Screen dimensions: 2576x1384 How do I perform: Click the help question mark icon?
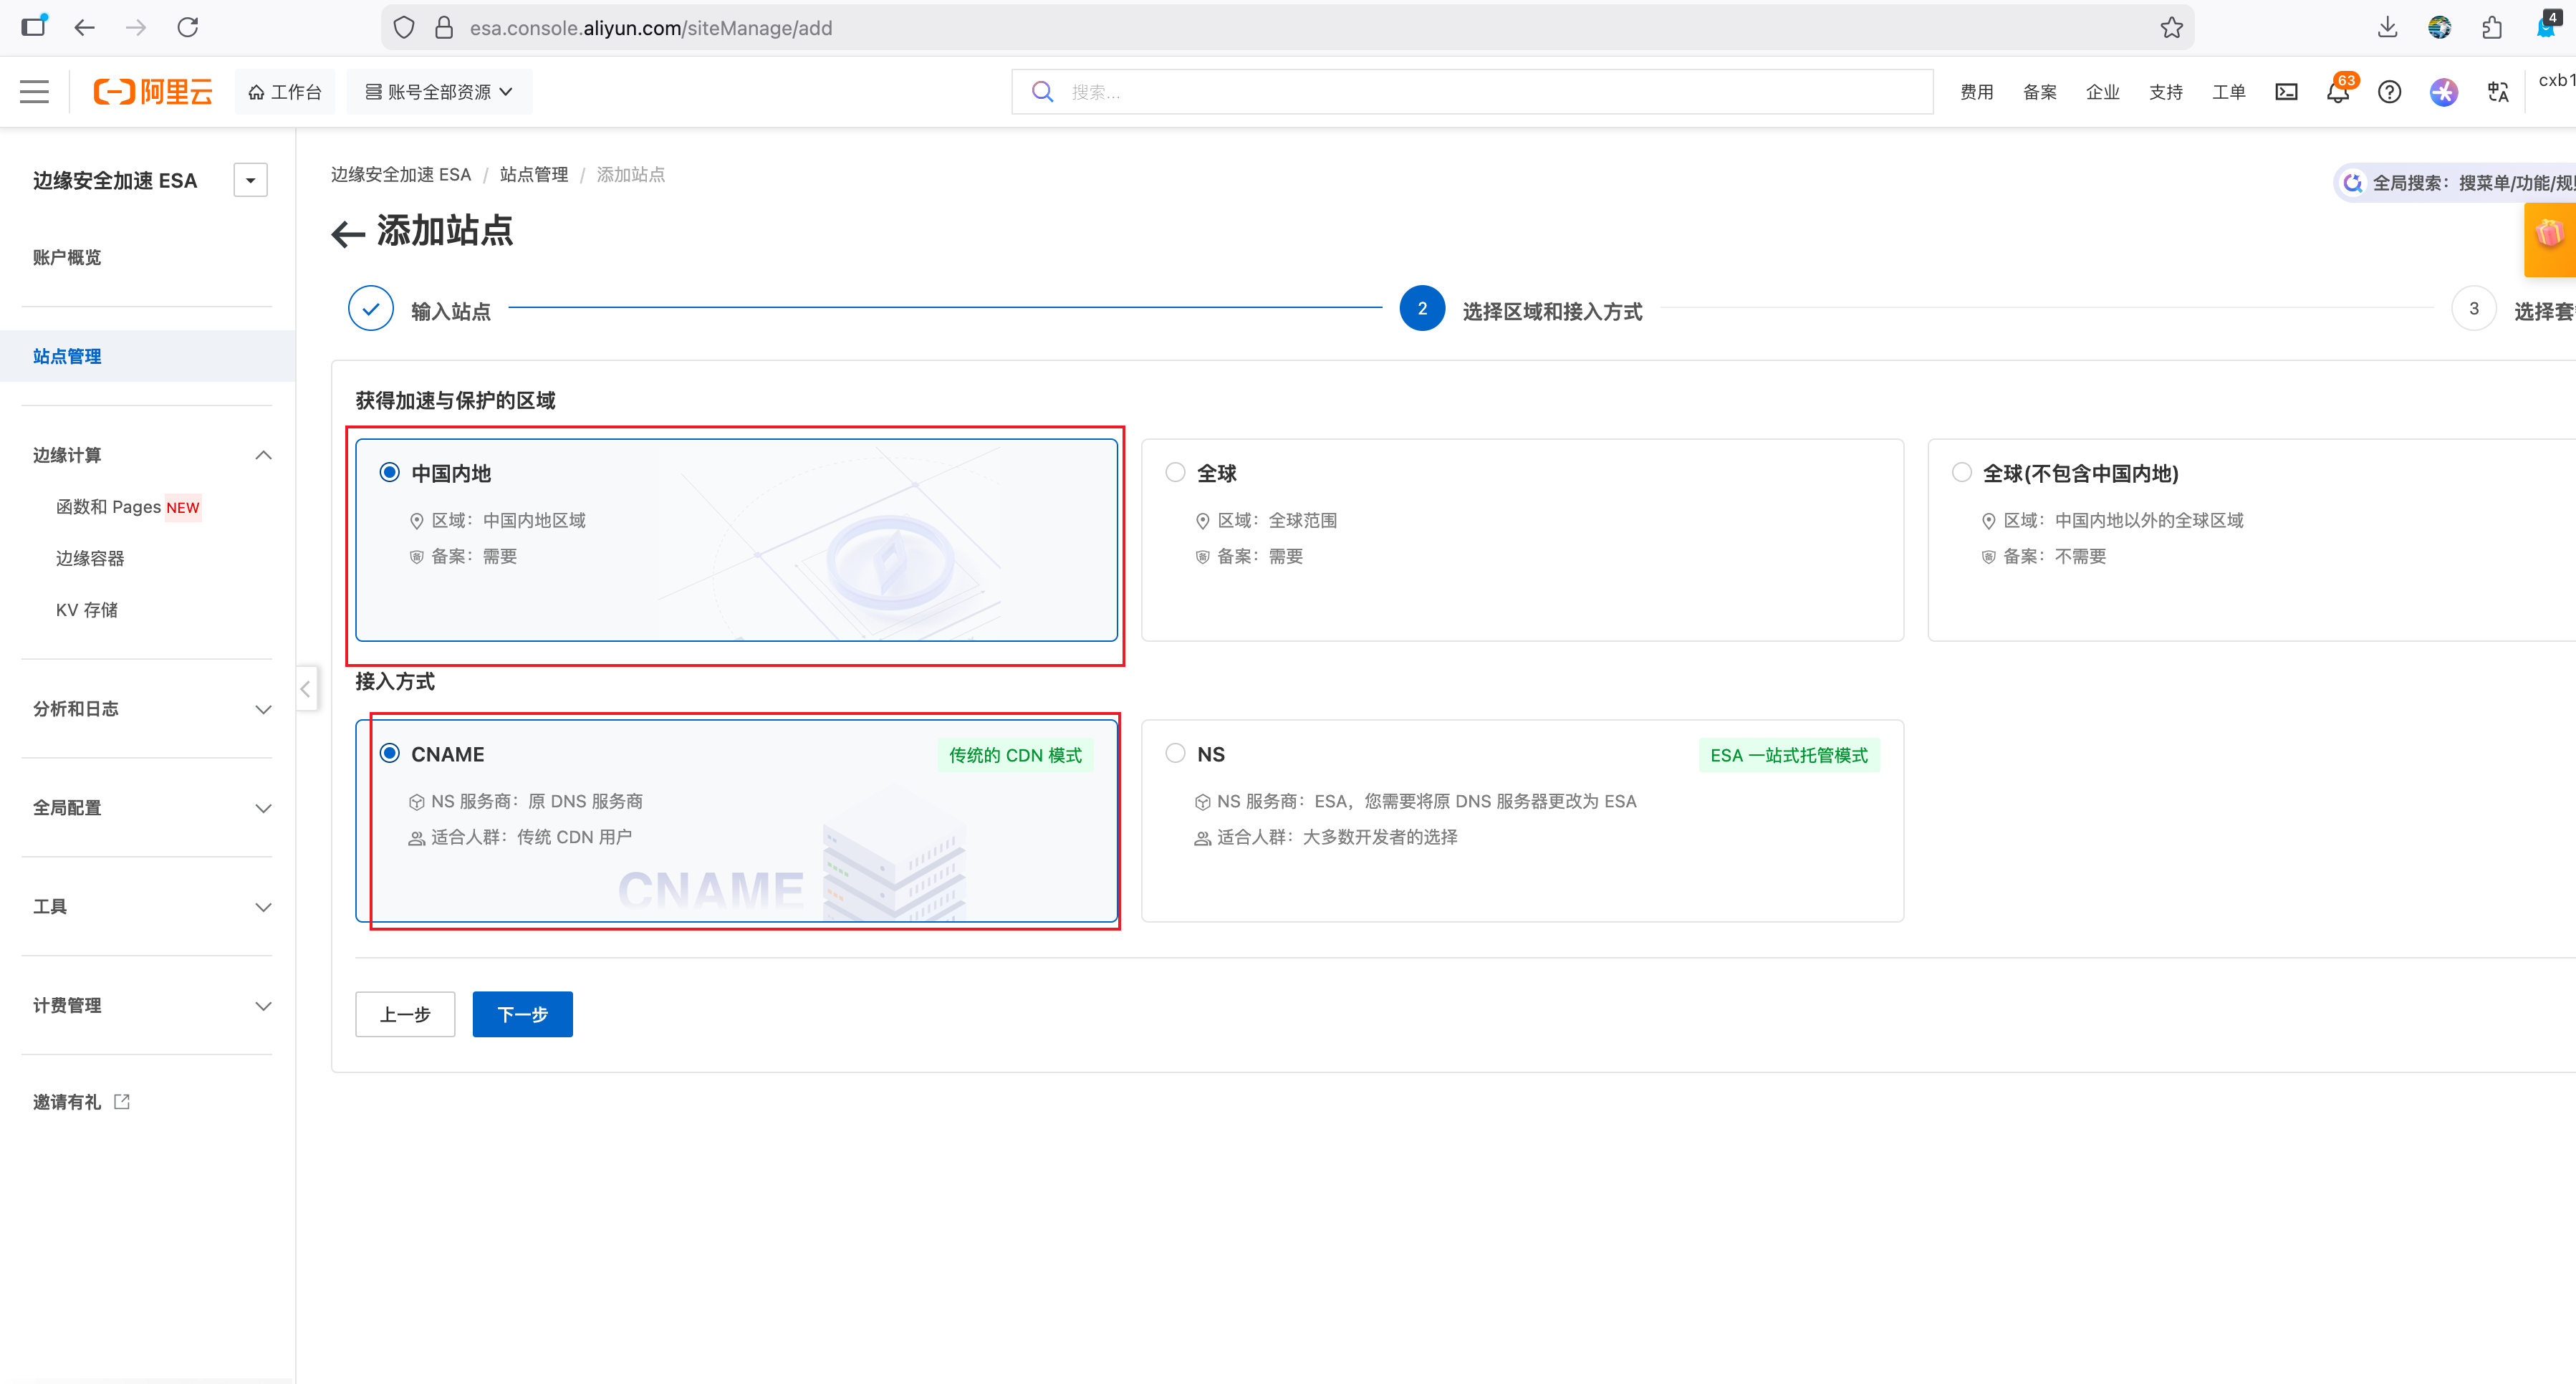(x=2389, y=92)
